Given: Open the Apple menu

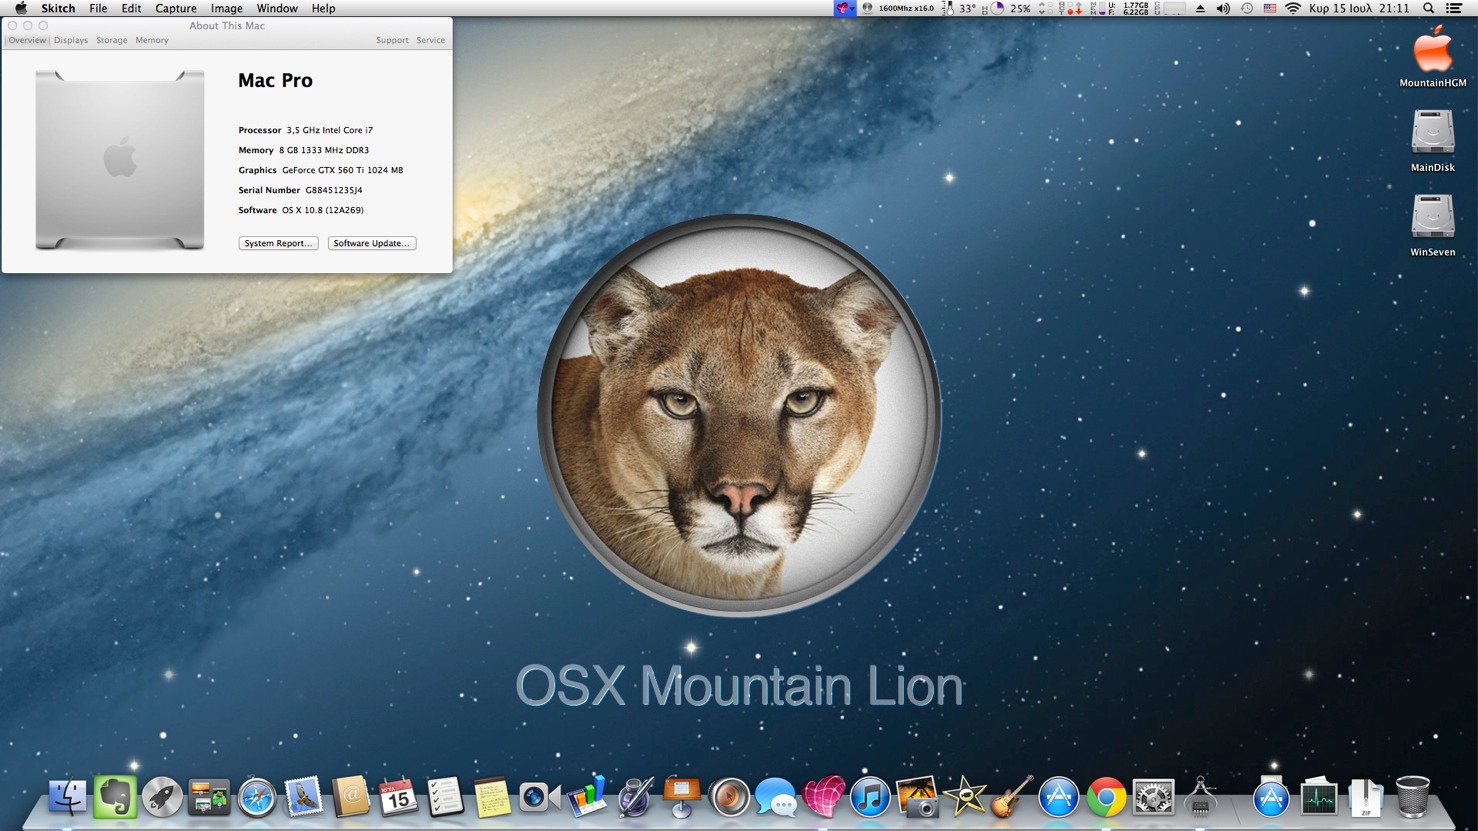Looking at the screenshot, I should tap(20, 8).
